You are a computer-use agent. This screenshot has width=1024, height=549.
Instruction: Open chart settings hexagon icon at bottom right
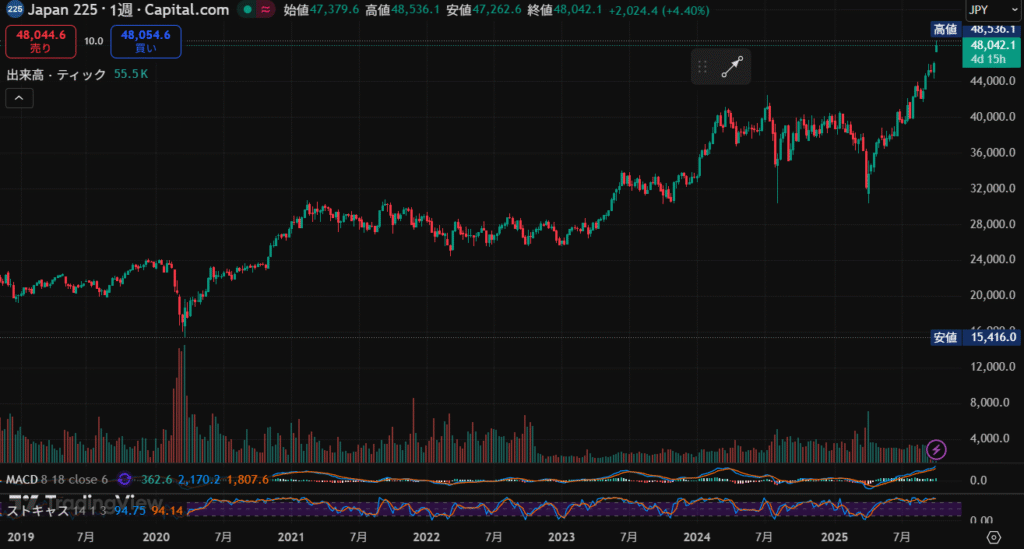1007,538
